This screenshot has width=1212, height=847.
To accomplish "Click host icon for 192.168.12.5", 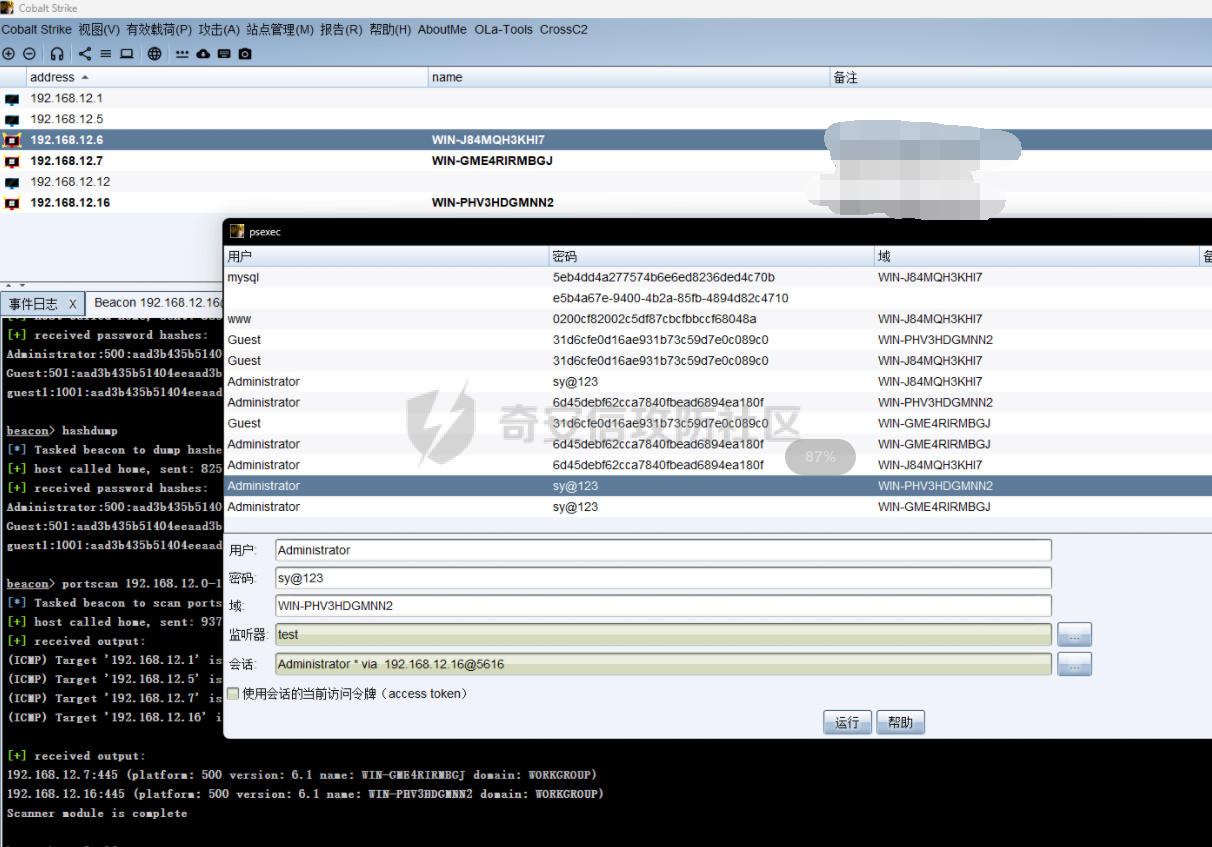I will (x=12, y=120).
